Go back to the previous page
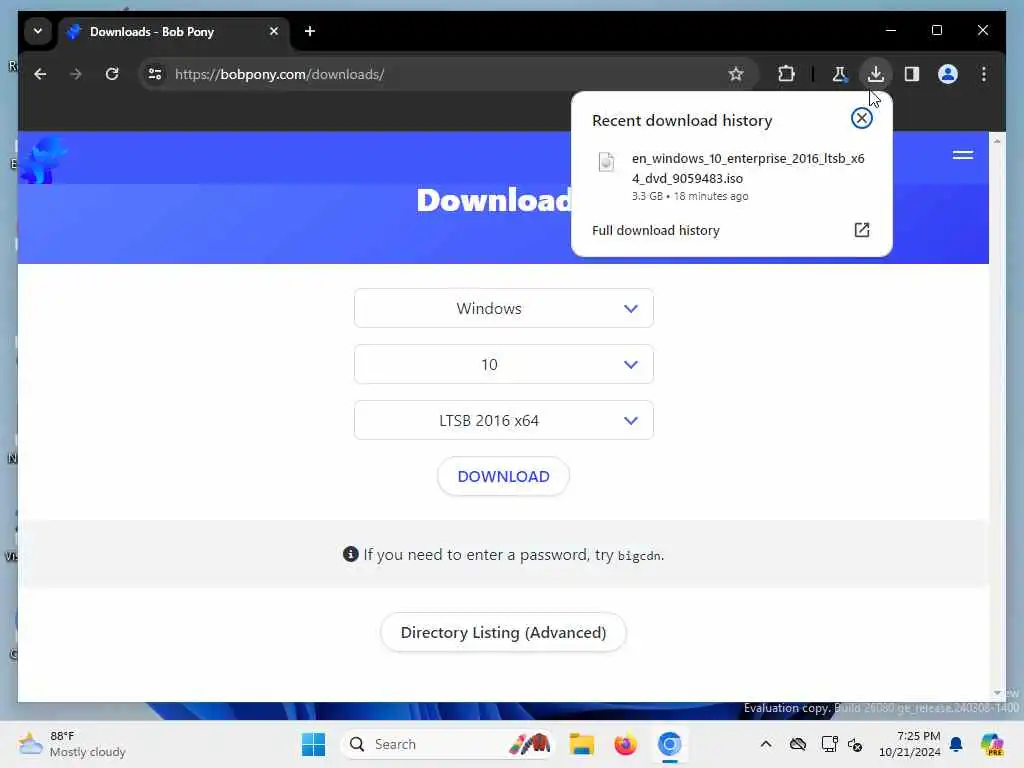 pos(40,74)
